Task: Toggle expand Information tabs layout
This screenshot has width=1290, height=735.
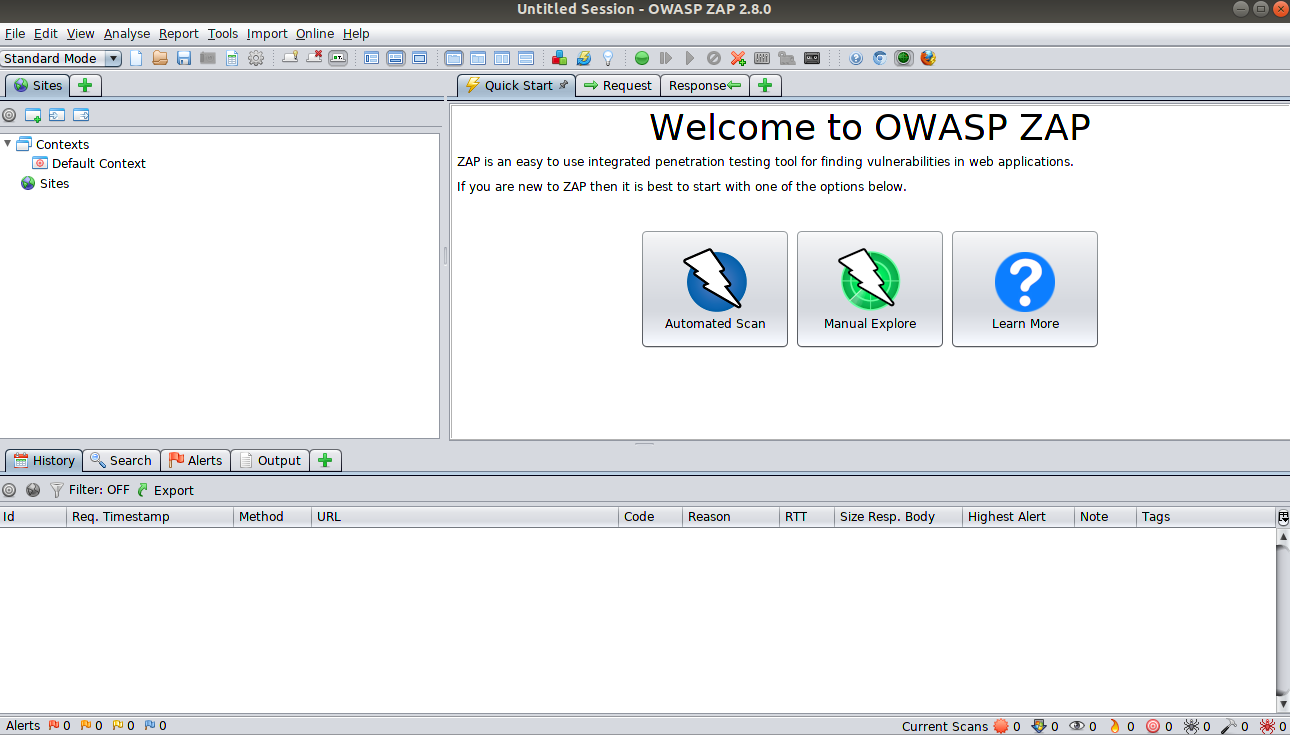Action: (x=396, y=58)
